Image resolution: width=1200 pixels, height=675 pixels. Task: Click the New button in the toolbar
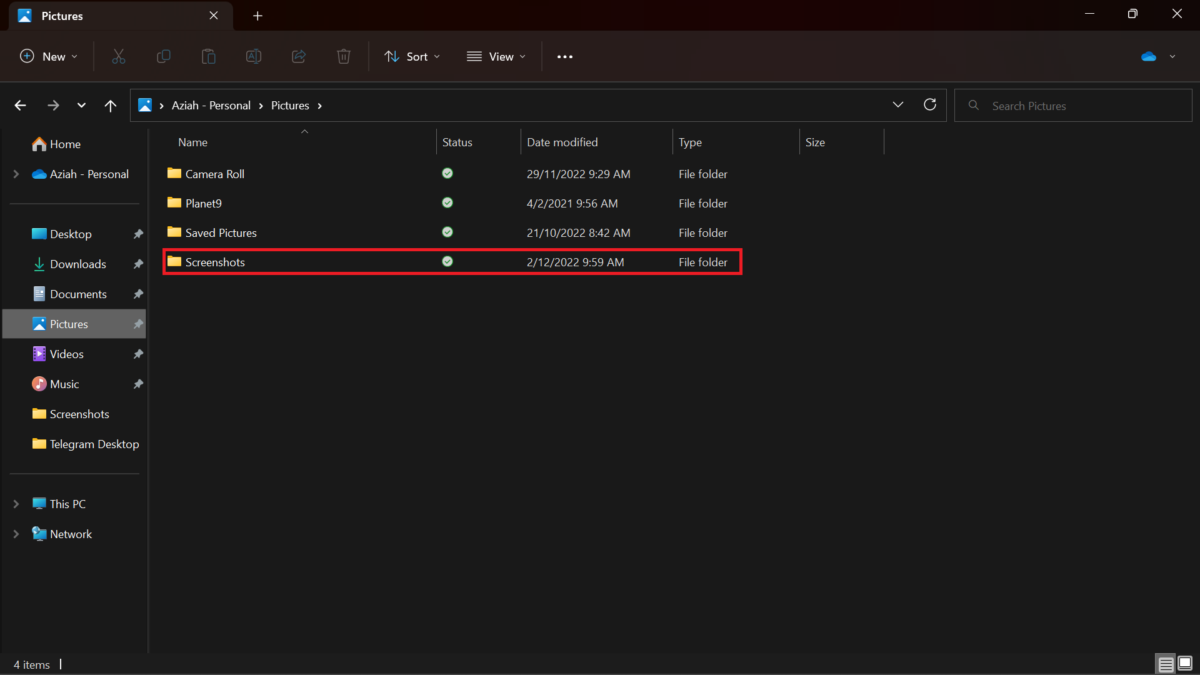[x=49, y=57]
